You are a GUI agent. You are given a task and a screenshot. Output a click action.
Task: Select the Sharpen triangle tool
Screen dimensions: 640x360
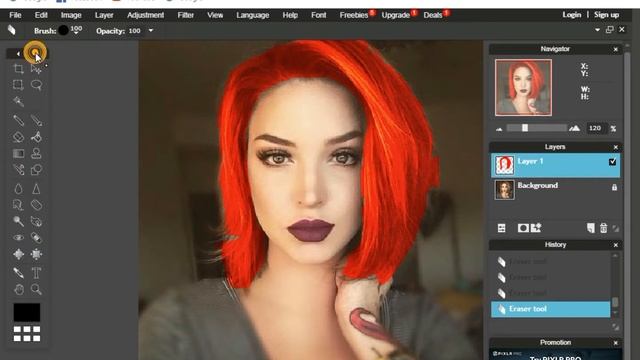pyautogui.click(x=36, y=189)
